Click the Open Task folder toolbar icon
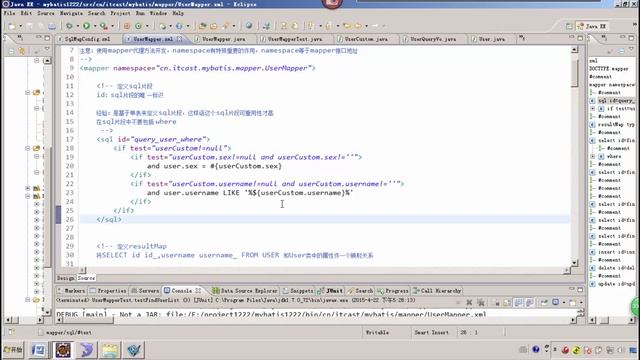 (x=213, y=26)
